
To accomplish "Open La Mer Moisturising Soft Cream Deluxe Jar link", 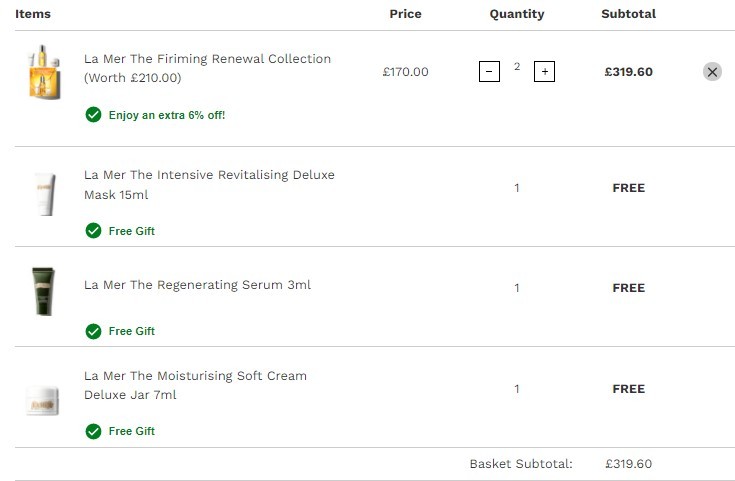I will point(195,385).
